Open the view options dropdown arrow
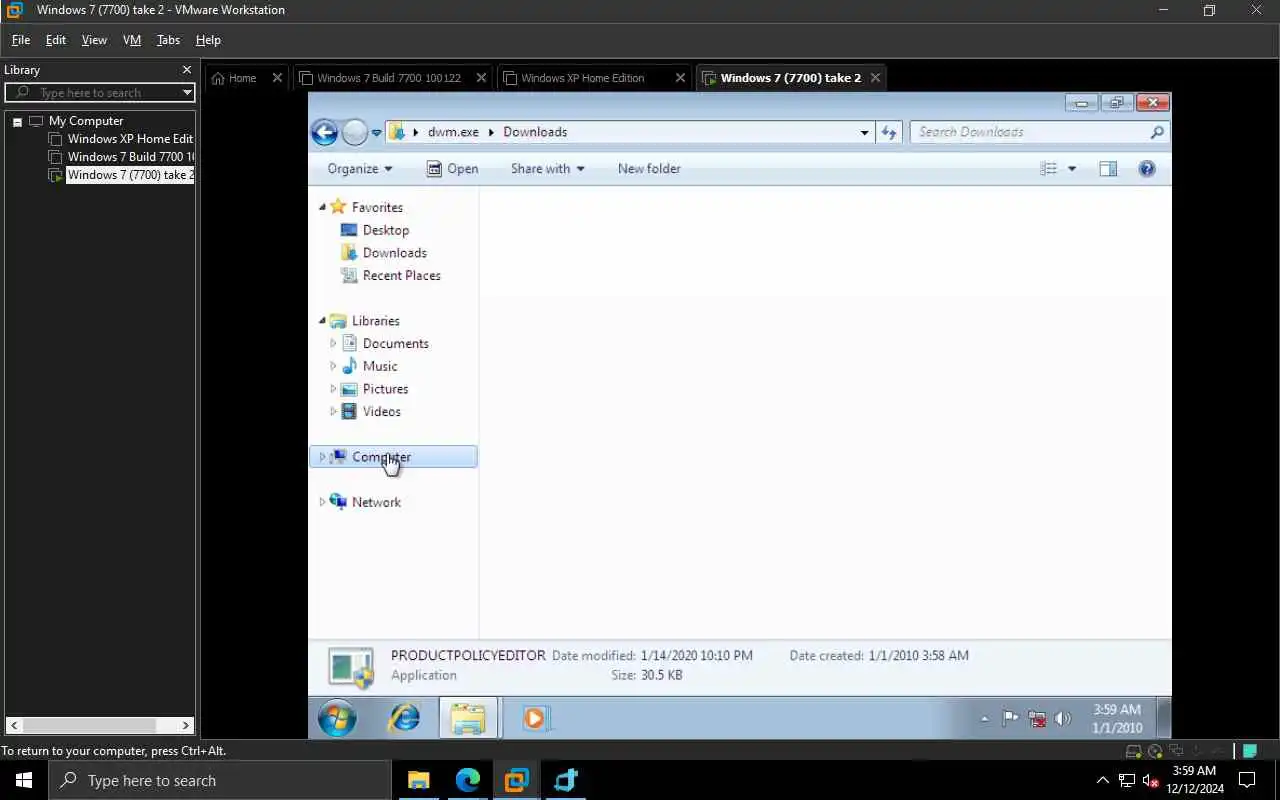 coord(1072,169)
